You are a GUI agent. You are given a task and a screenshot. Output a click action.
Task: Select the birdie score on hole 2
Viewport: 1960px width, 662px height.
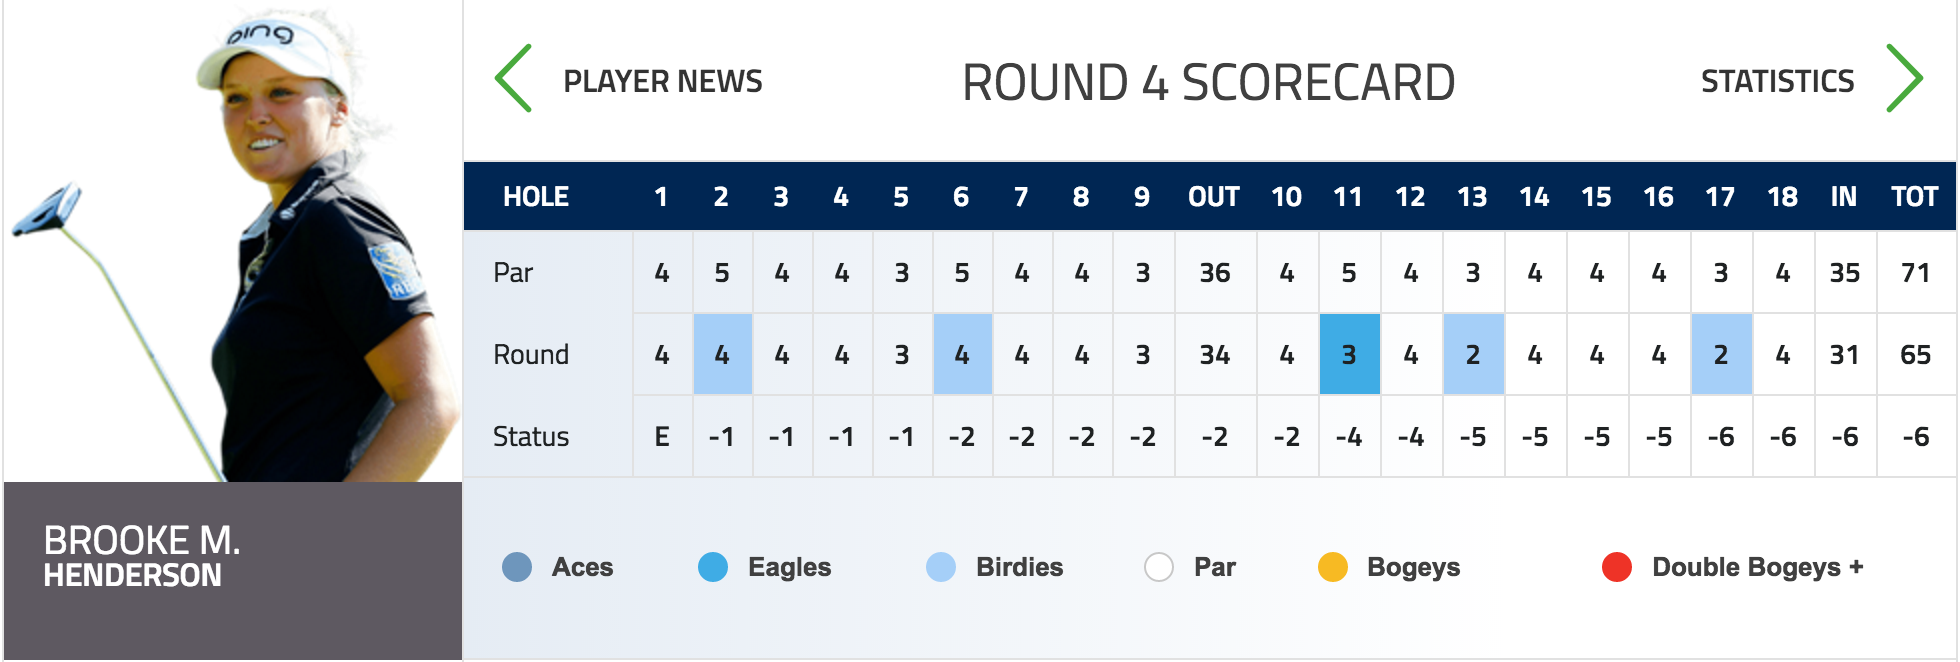722,354
